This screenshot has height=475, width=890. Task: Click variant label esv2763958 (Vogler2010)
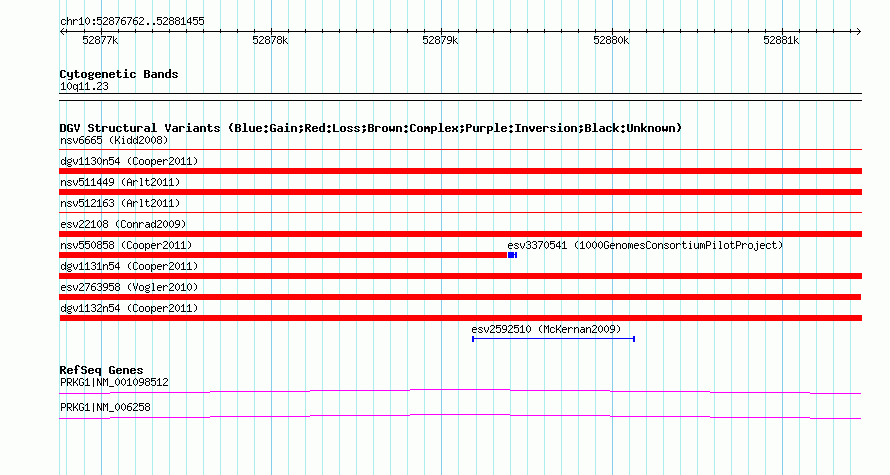pos(129,287)
